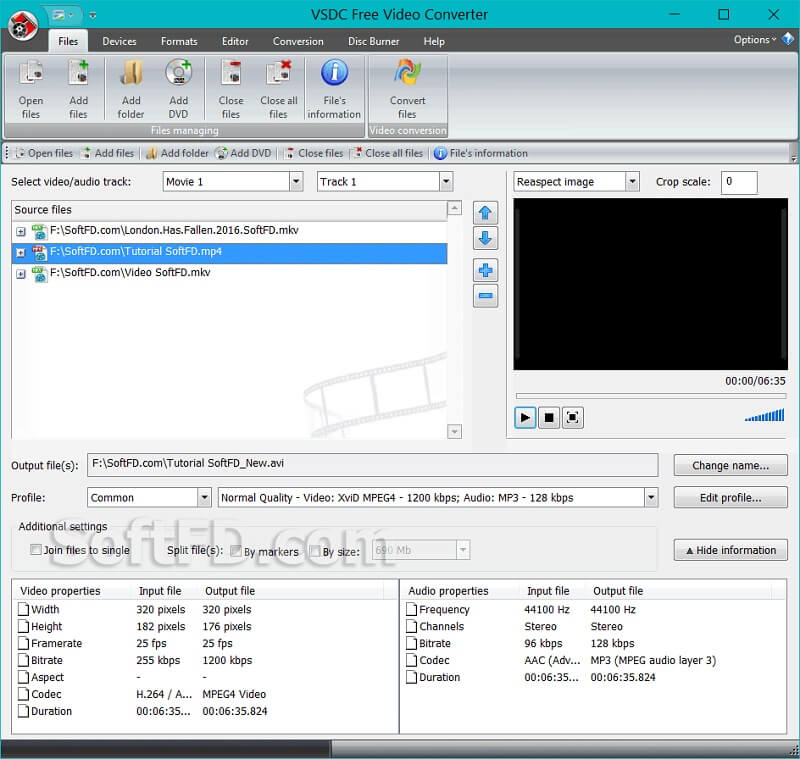Play the video preview

click(525, 417)
